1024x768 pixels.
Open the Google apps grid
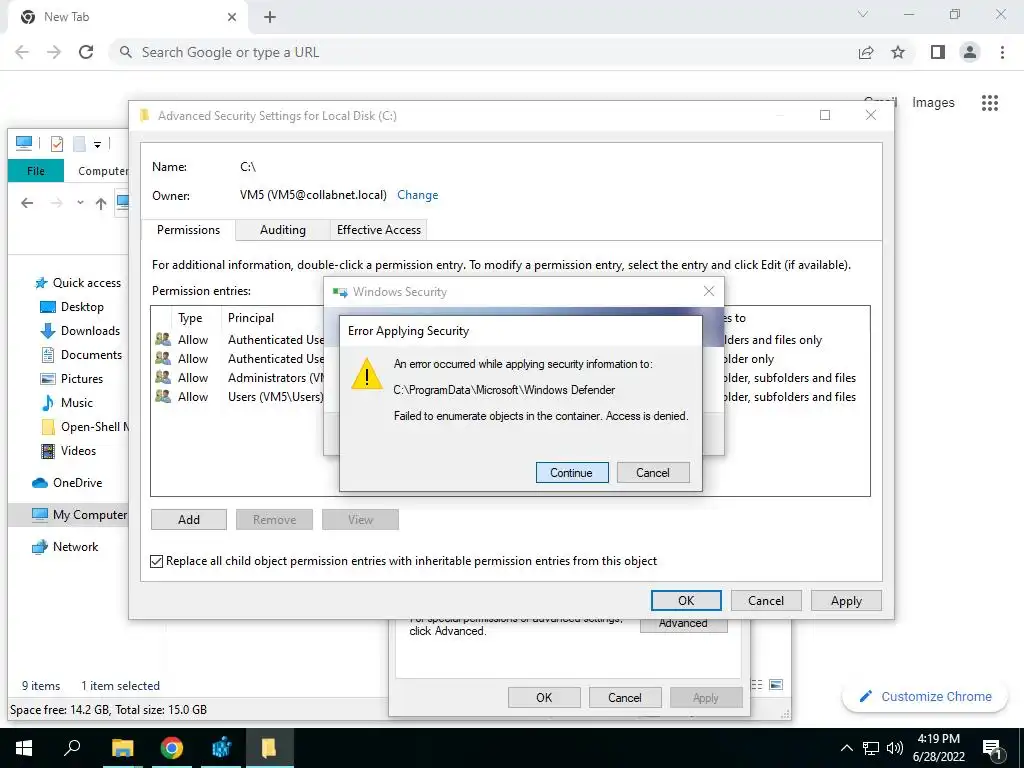[x=990, y=103]
